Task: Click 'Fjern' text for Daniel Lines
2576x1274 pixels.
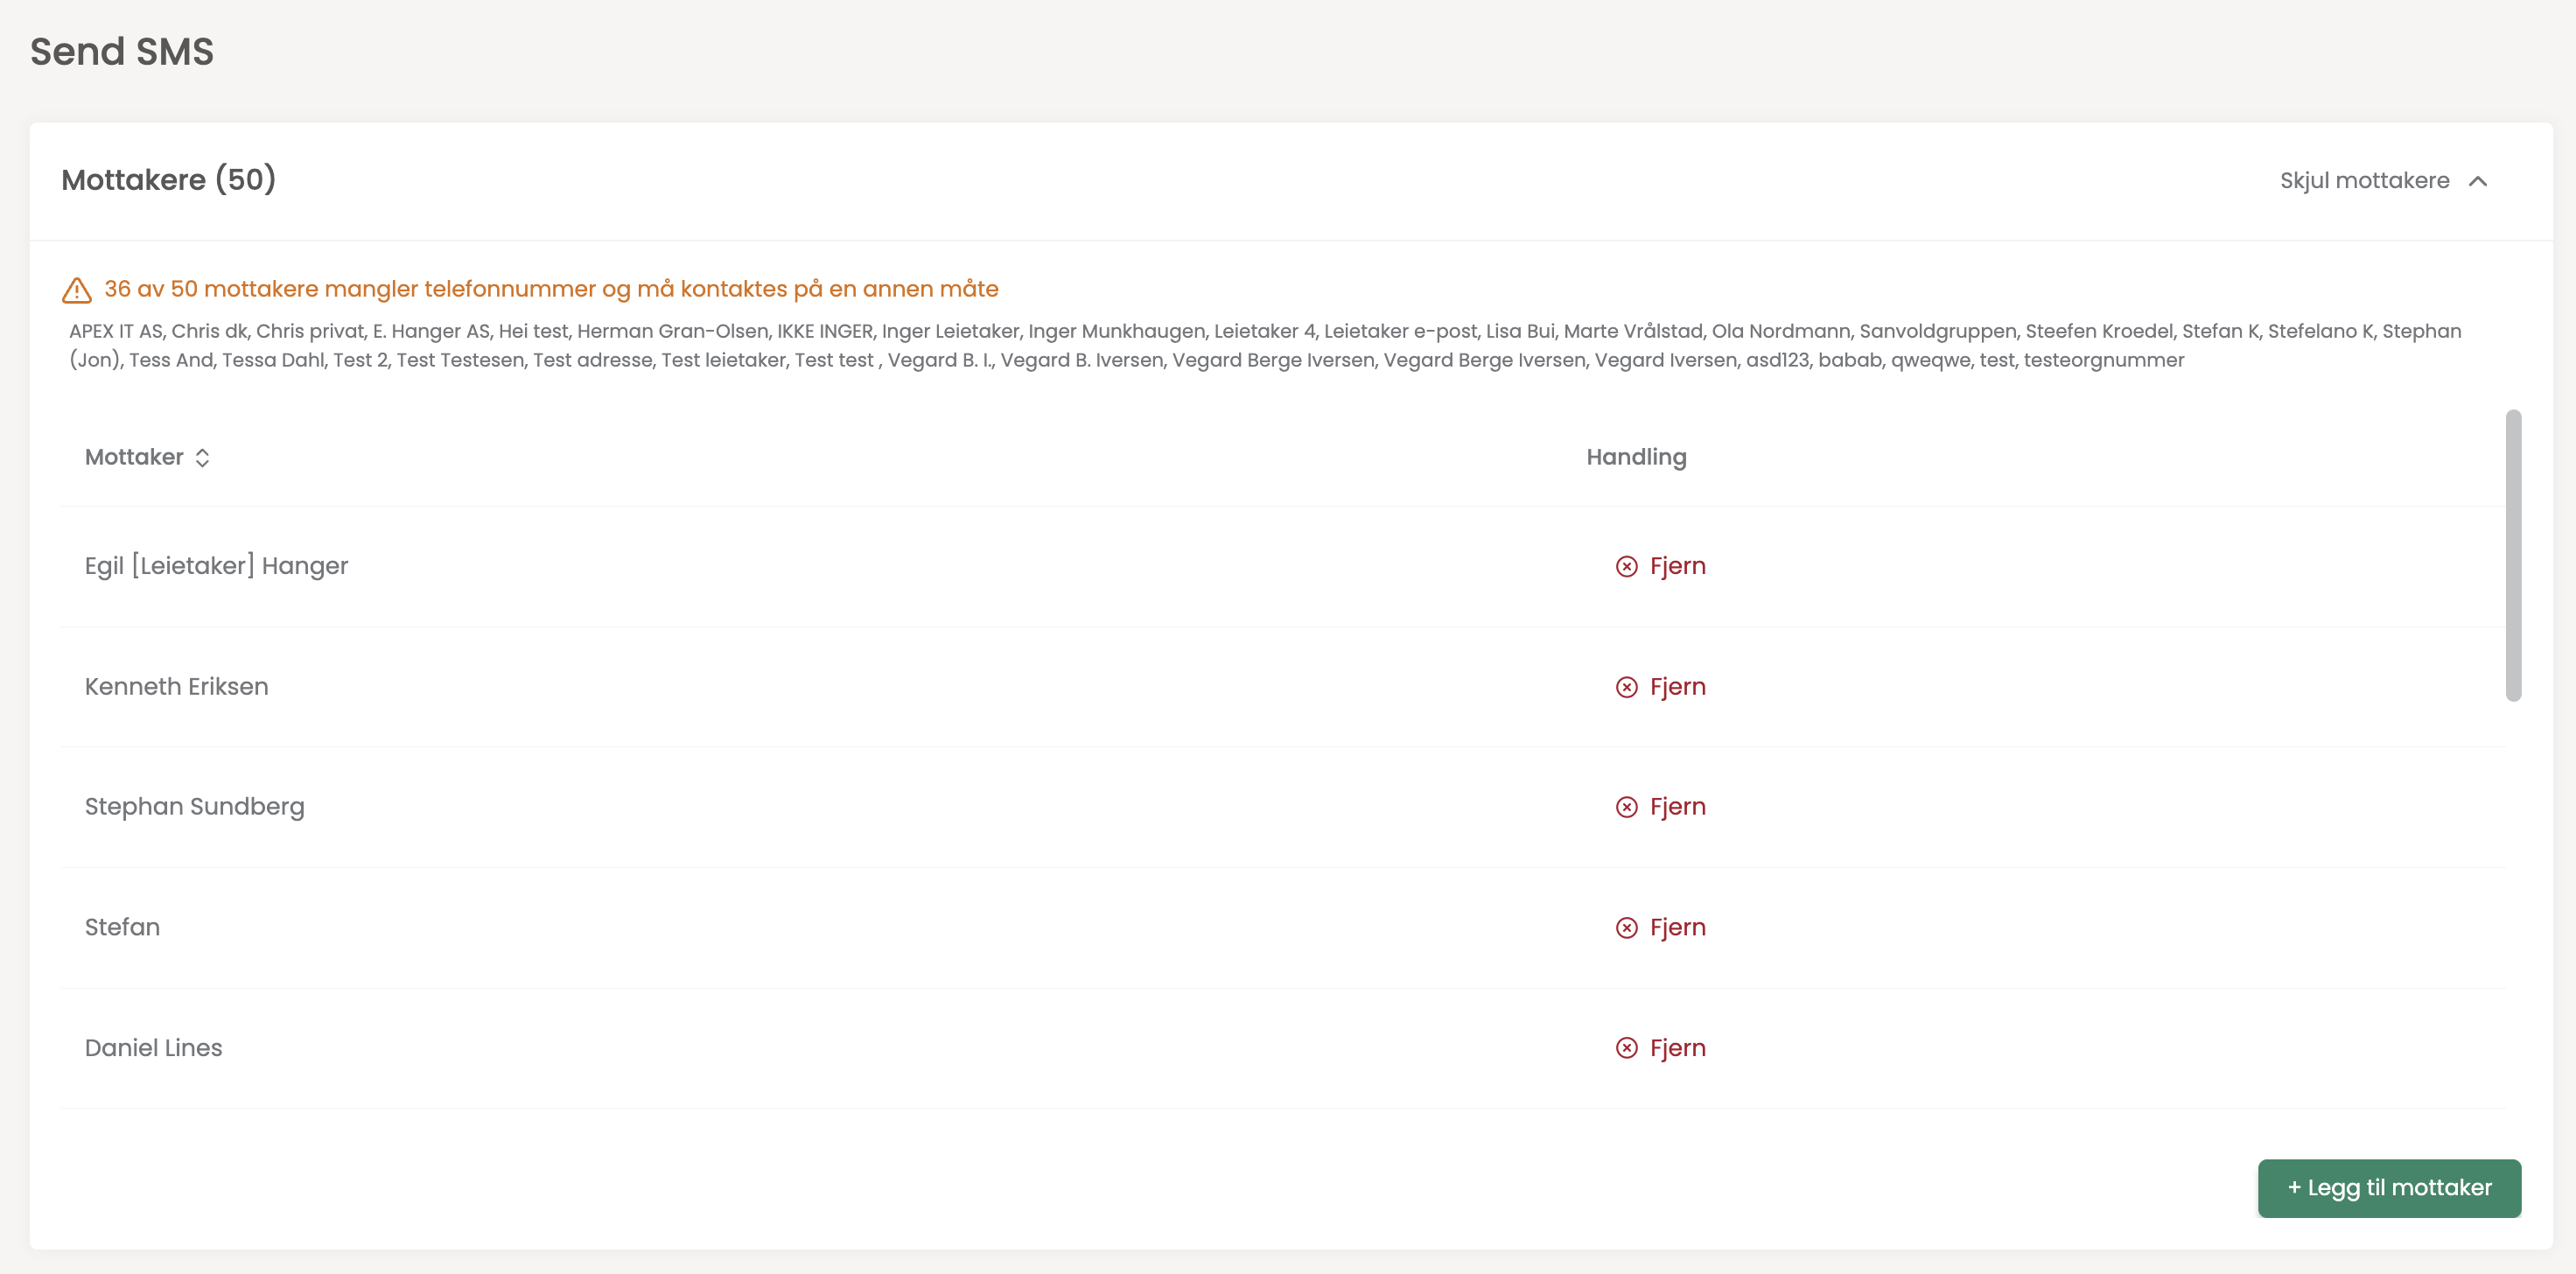Action: pos(1677,1048)
